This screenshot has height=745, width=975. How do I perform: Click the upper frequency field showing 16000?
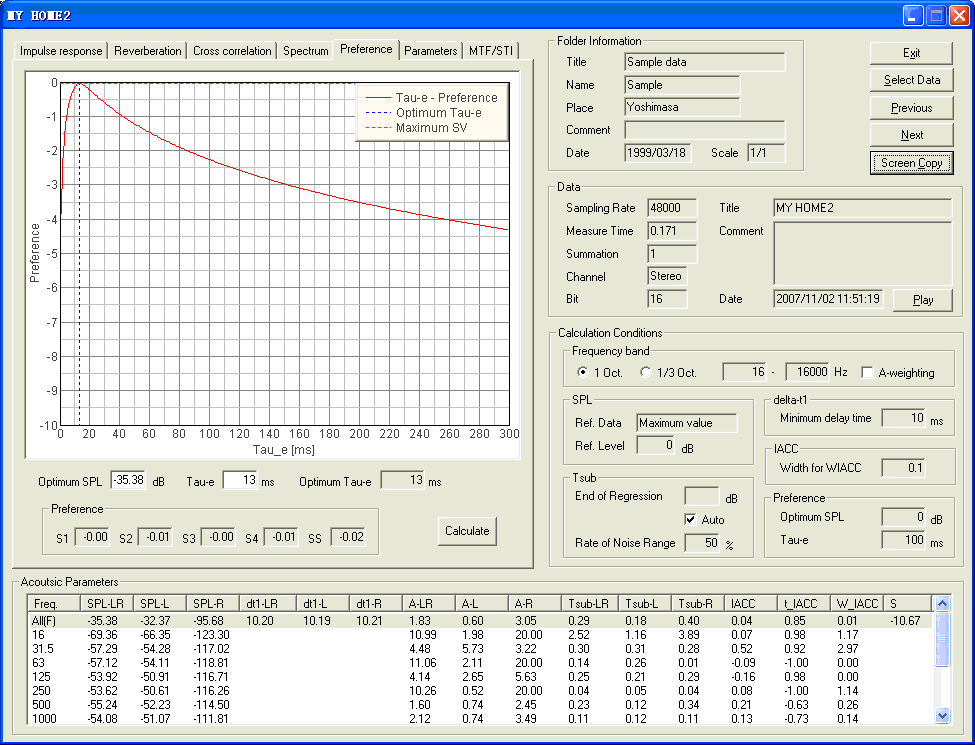point(807,372)
